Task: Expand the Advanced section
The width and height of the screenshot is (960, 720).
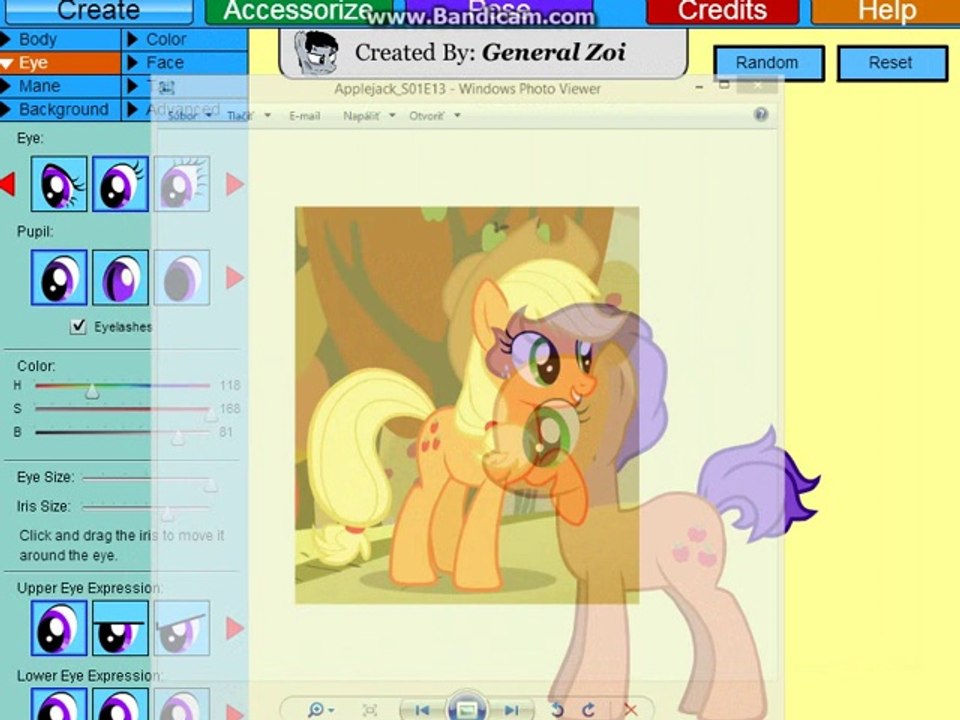Action: click(186, 110)
